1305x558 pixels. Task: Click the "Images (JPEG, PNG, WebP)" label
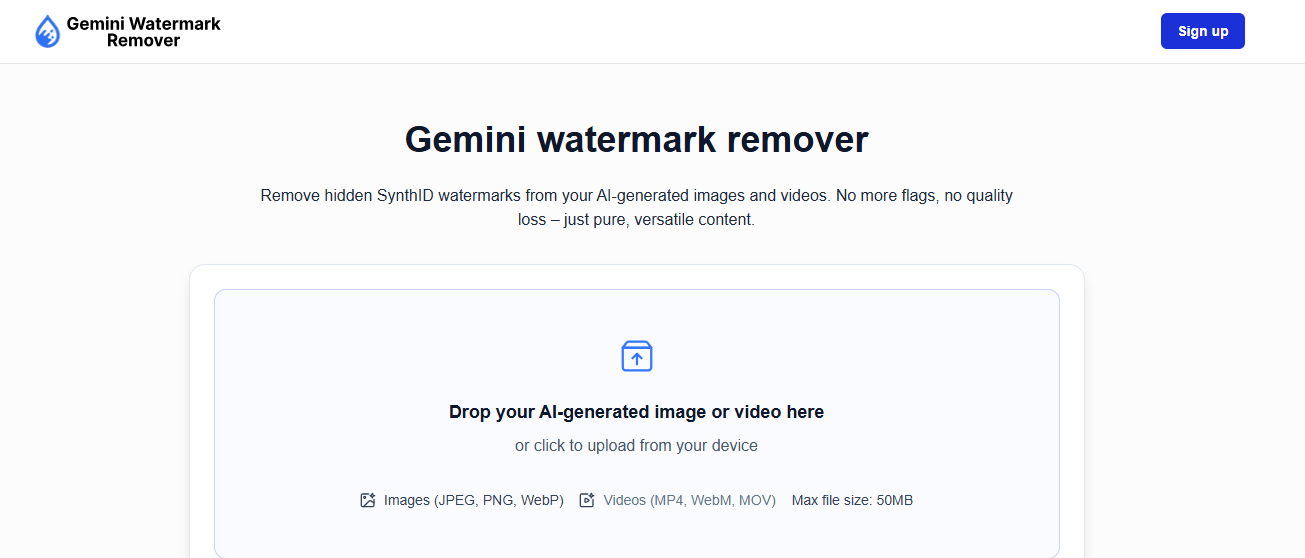(473, 500)
